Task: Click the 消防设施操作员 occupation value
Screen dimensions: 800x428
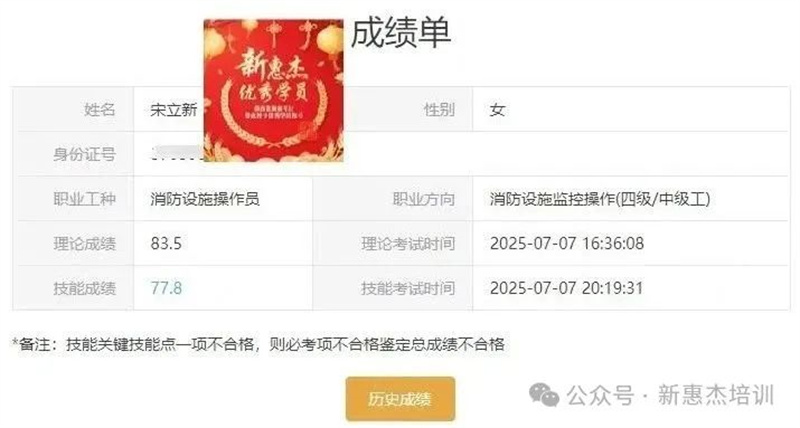Action: click(x=205, y=199)
